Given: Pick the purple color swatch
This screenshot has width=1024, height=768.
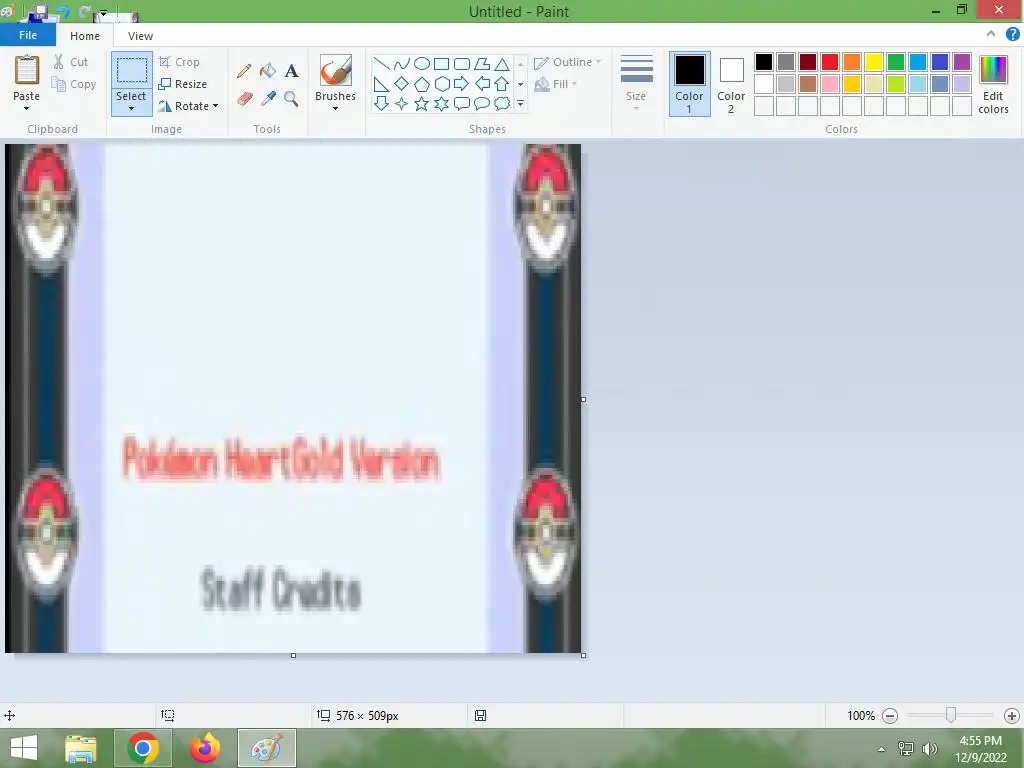Looking at the screenshot, I should pyautogui.click(x=962, y=62).
